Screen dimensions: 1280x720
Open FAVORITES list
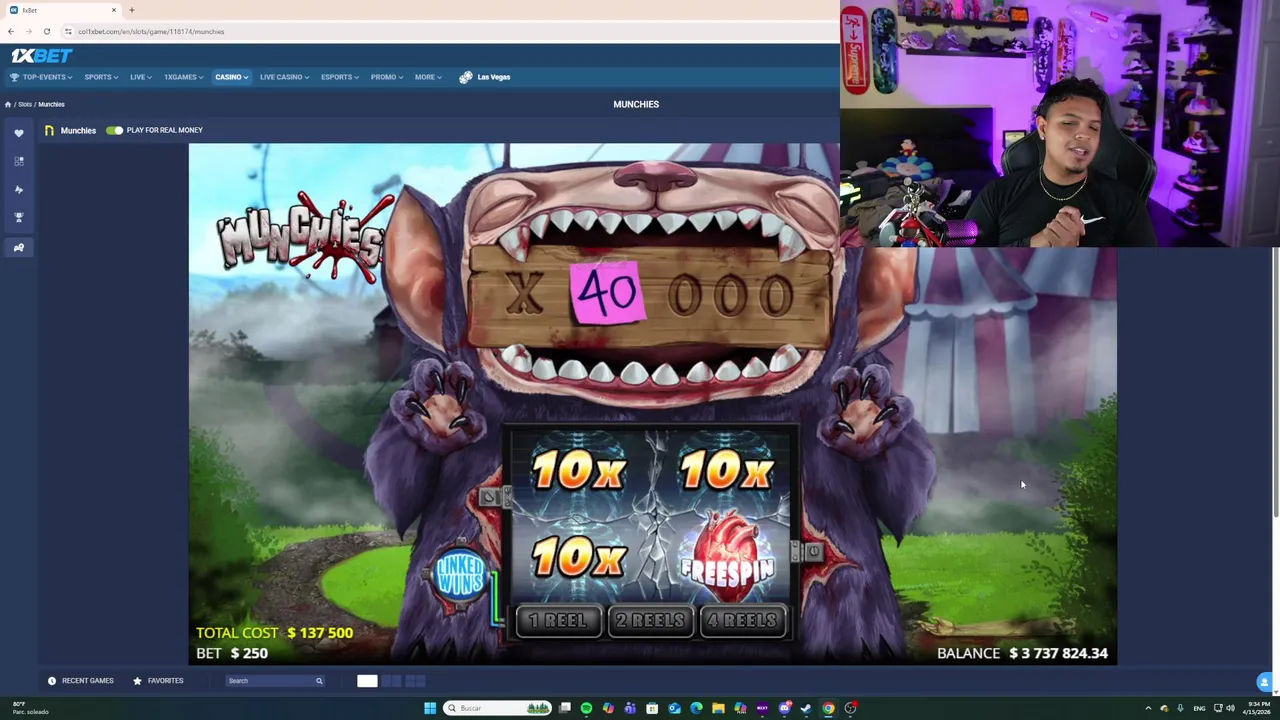tap(165, 681)
